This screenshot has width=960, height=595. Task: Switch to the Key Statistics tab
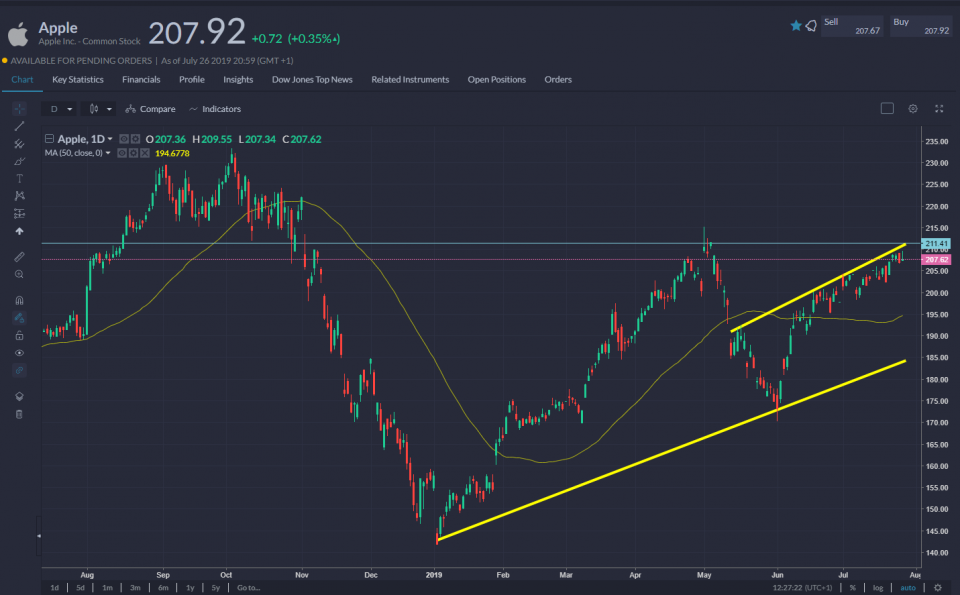78,80
